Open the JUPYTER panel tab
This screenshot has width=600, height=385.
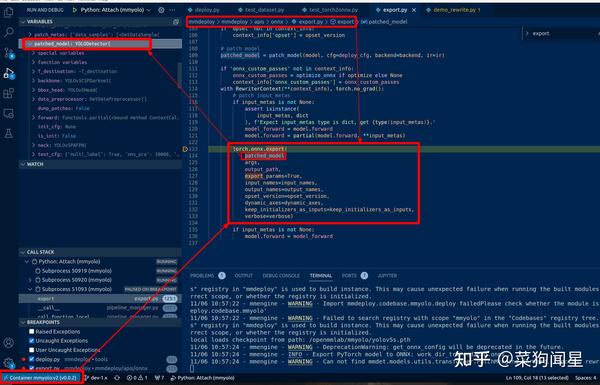tap(387, 276)
